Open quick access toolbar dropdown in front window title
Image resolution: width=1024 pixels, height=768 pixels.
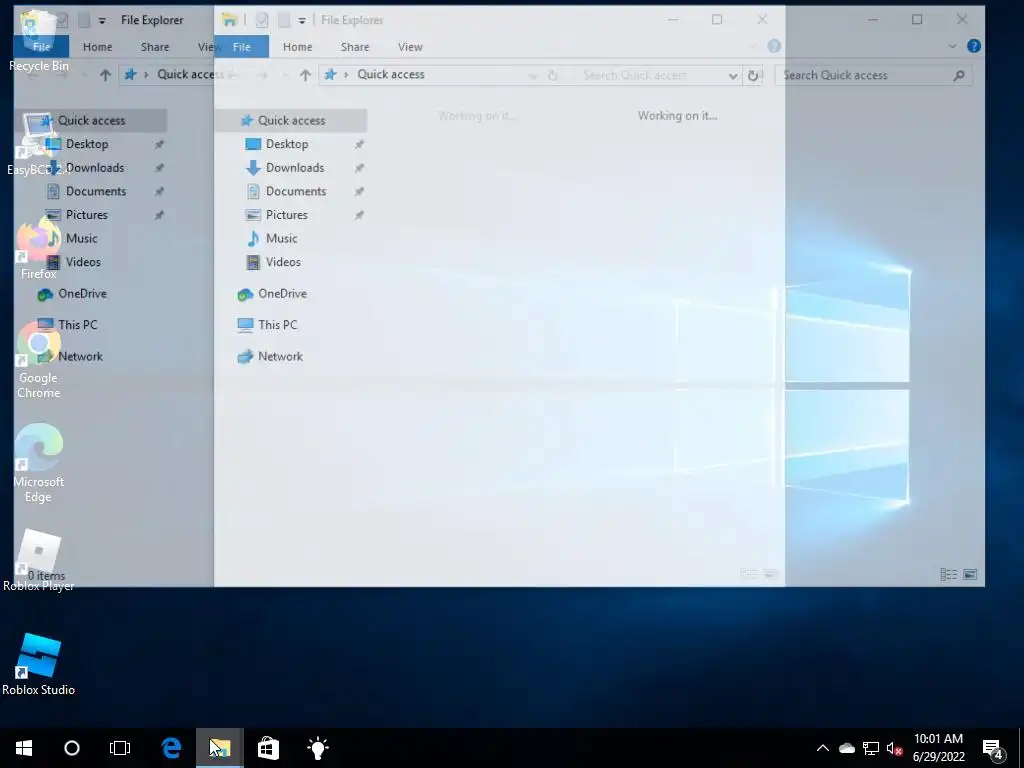(302, 20)
